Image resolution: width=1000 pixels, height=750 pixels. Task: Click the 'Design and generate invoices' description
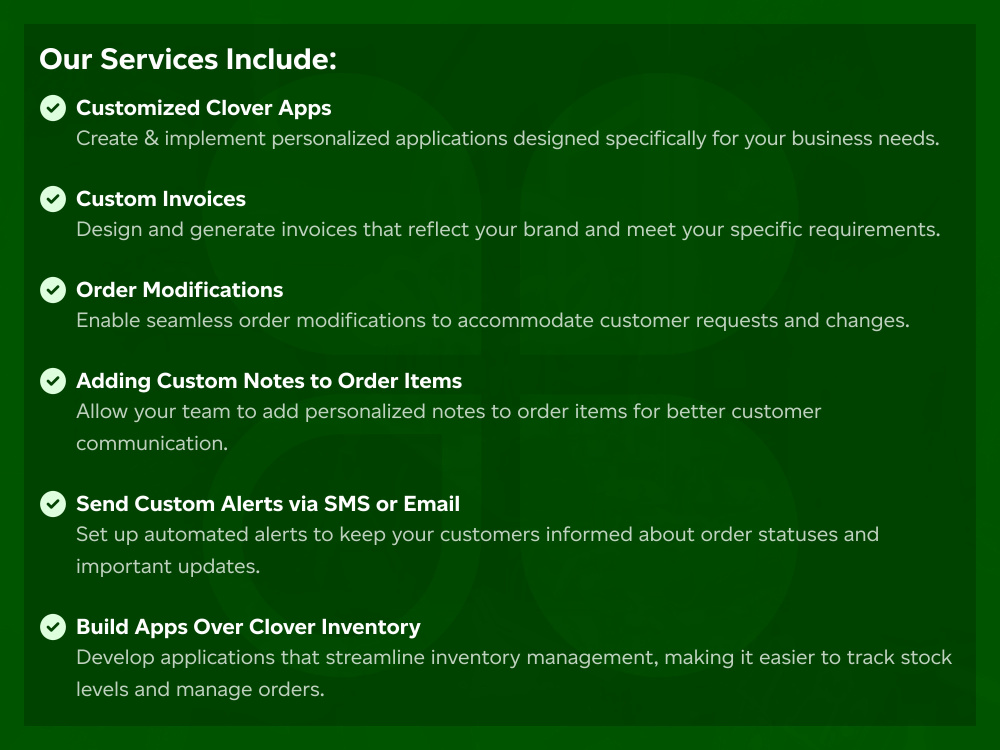(x=508, y=230)
